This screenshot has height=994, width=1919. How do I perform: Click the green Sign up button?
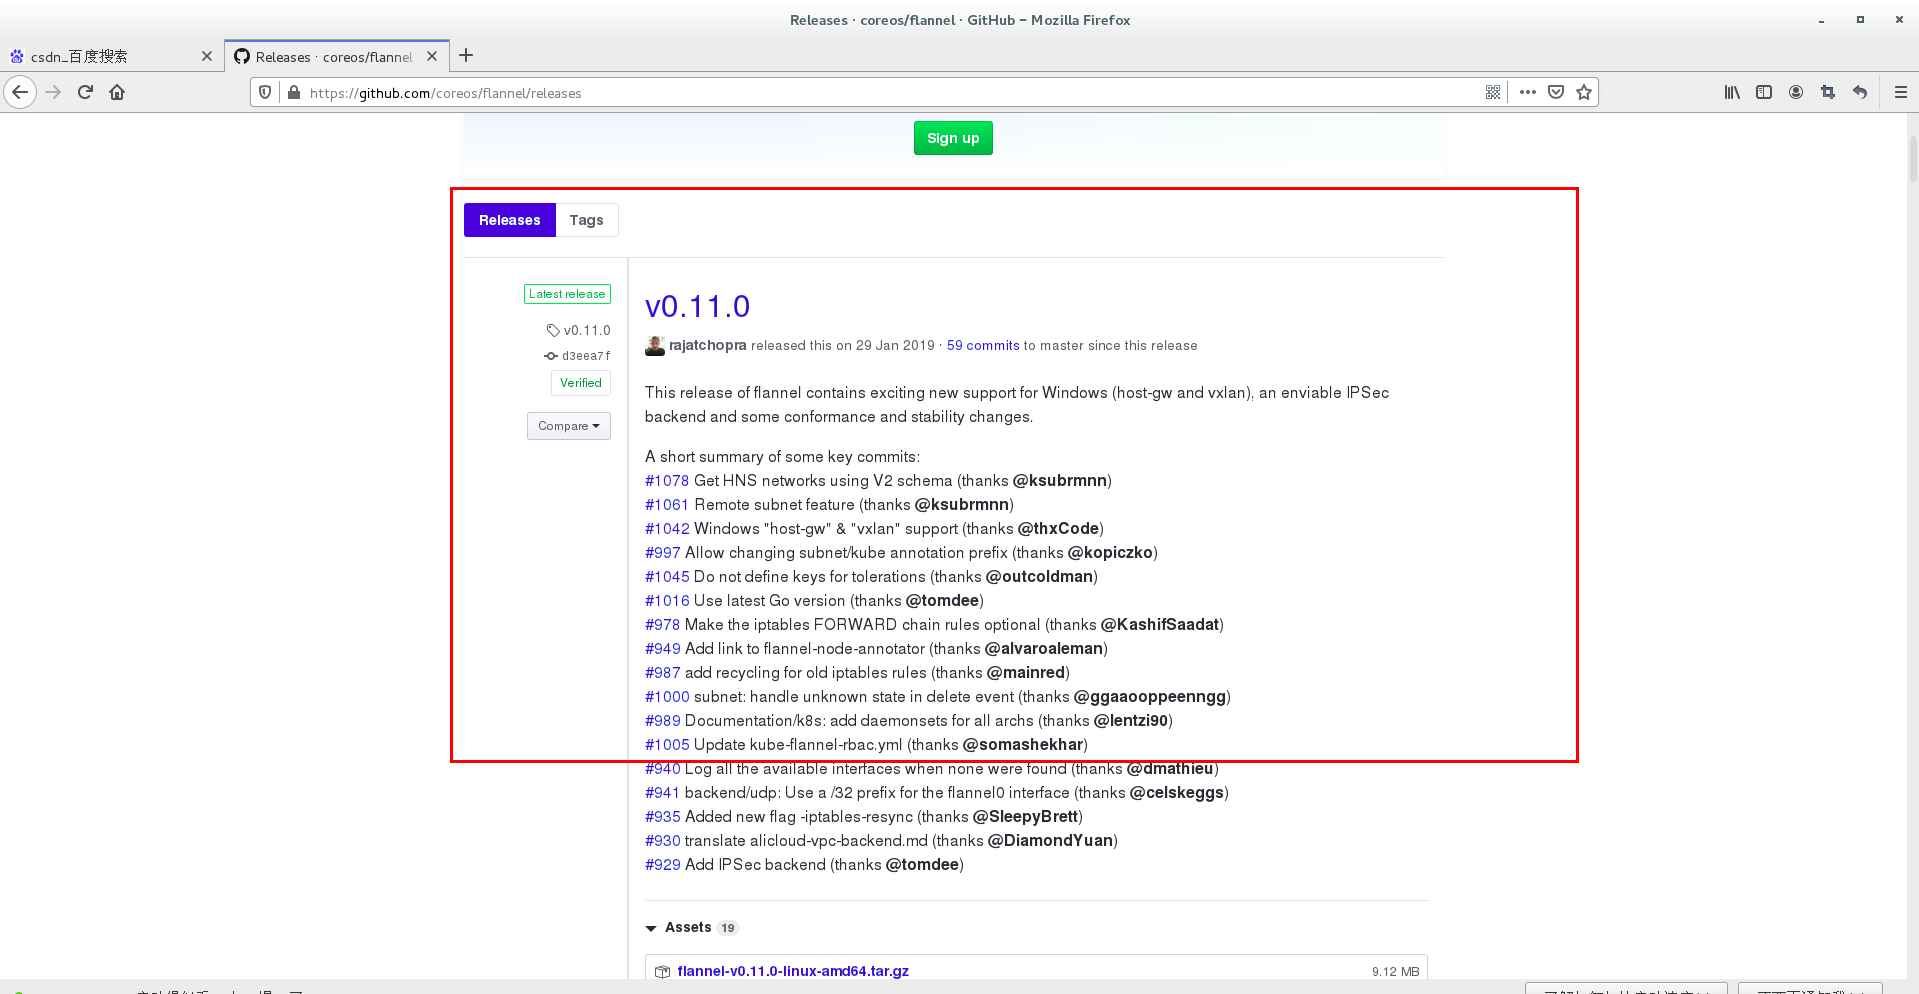[x=953, y=138]
